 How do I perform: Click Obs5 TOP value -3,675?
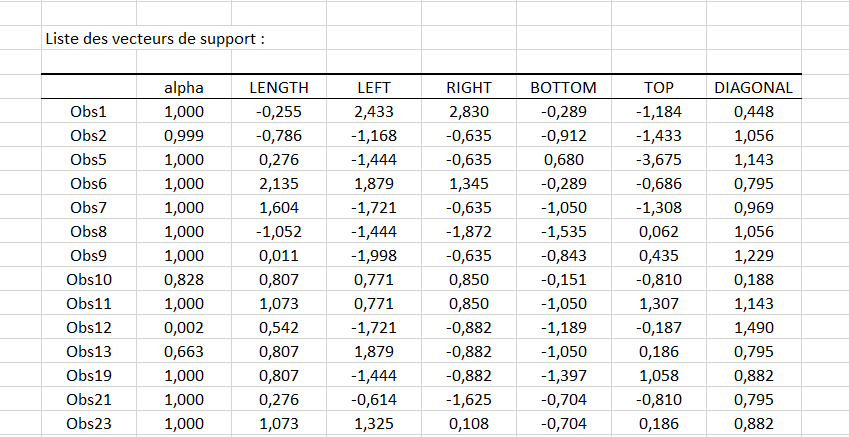click(x=658, y=160)
